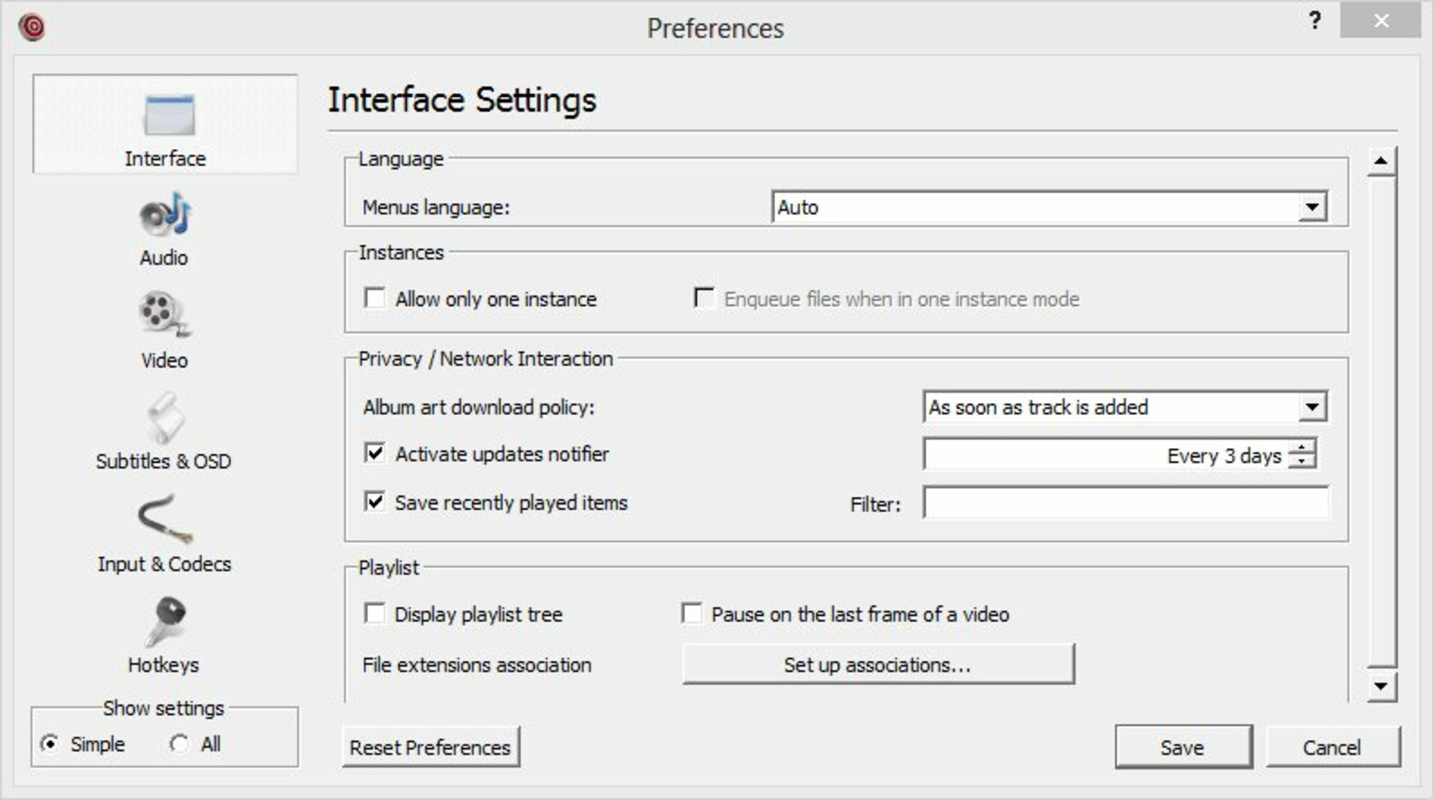1434x800 pixels.
Task: Cancel the Preferences dialog
Action: pyautogui.click(x=1333, y=747)
